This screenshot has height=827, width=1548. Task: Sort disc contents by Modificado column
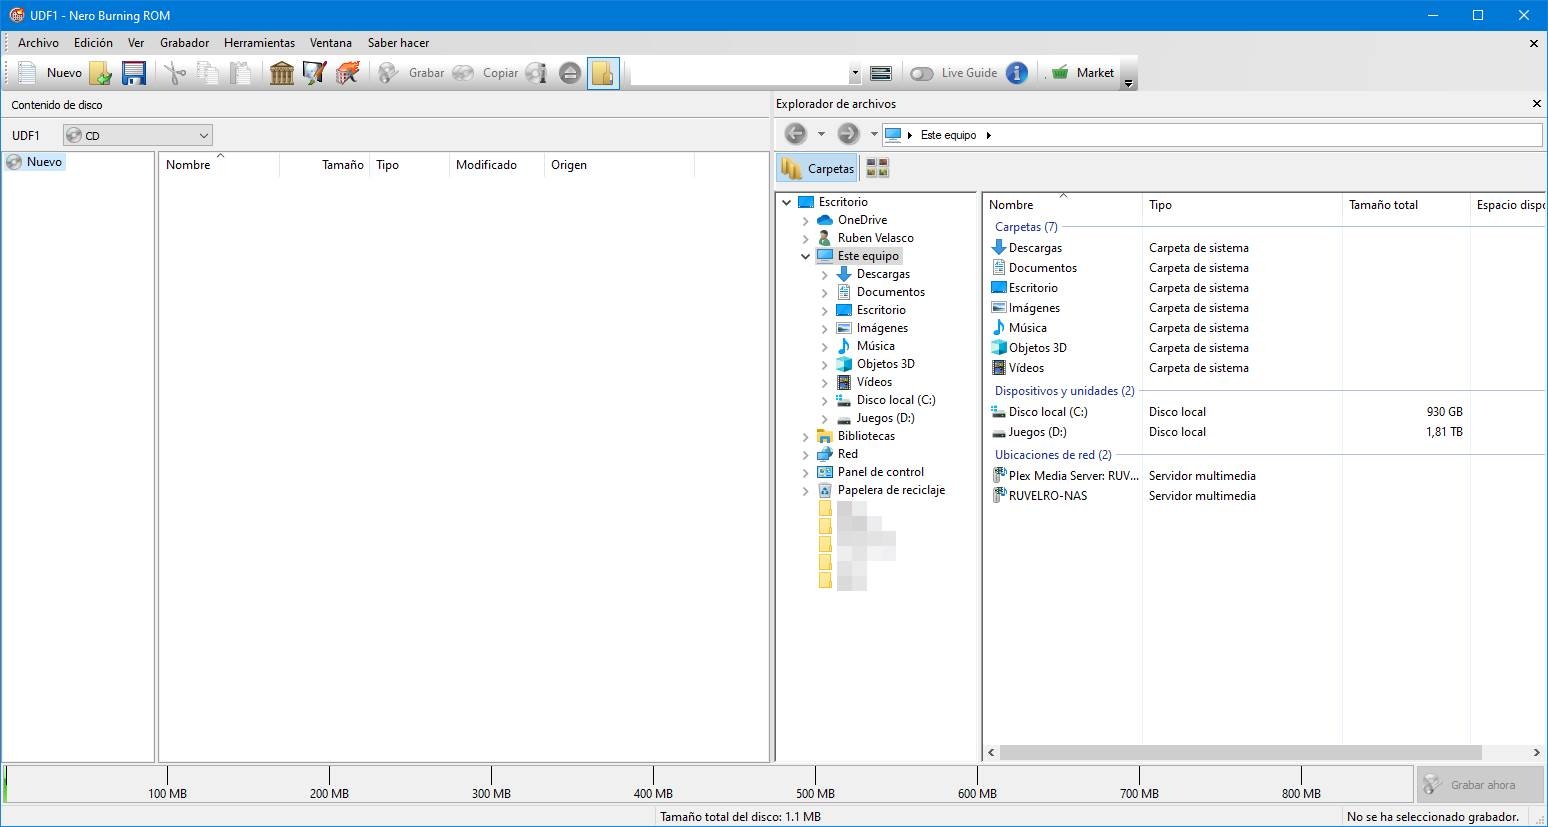pyautogui.click(x=496, y=165)
